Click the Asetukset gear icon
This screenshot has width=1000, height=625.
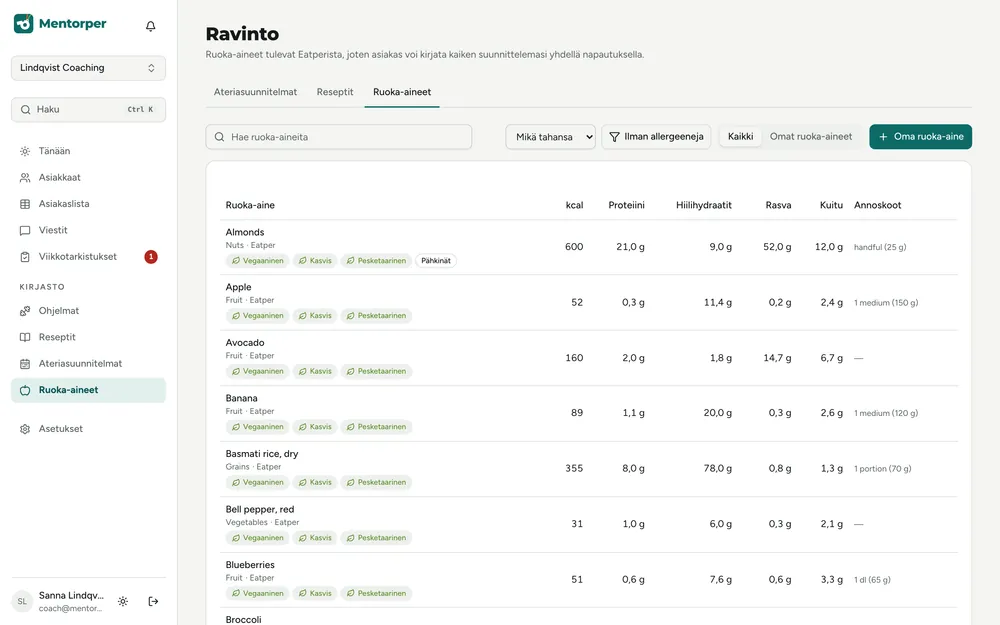click(x=25, y=429)
